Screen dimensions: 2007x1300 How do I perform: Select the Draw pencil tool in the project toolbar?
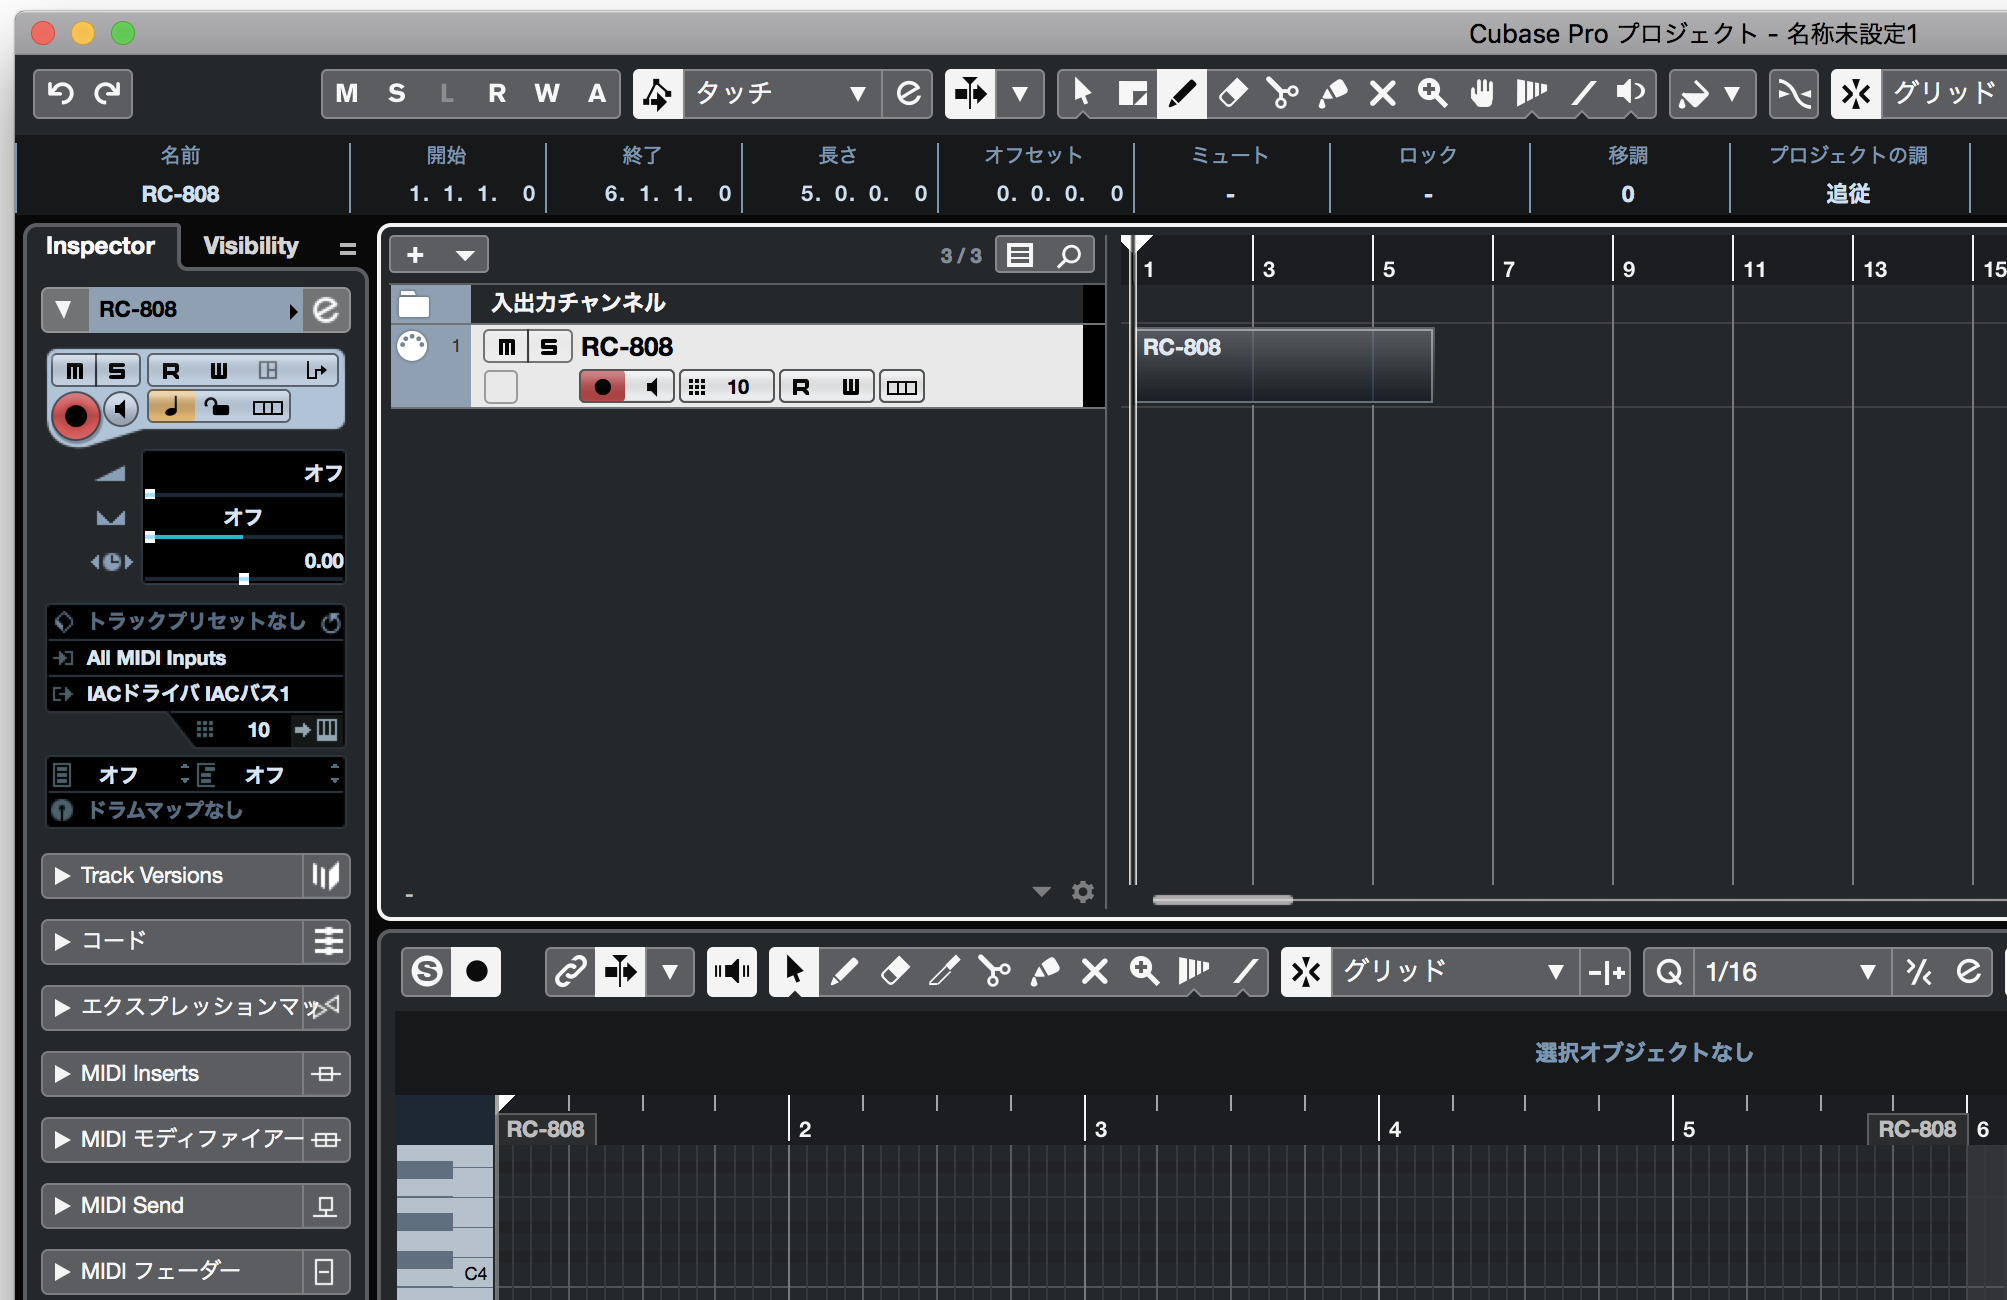pos(1182,93)
